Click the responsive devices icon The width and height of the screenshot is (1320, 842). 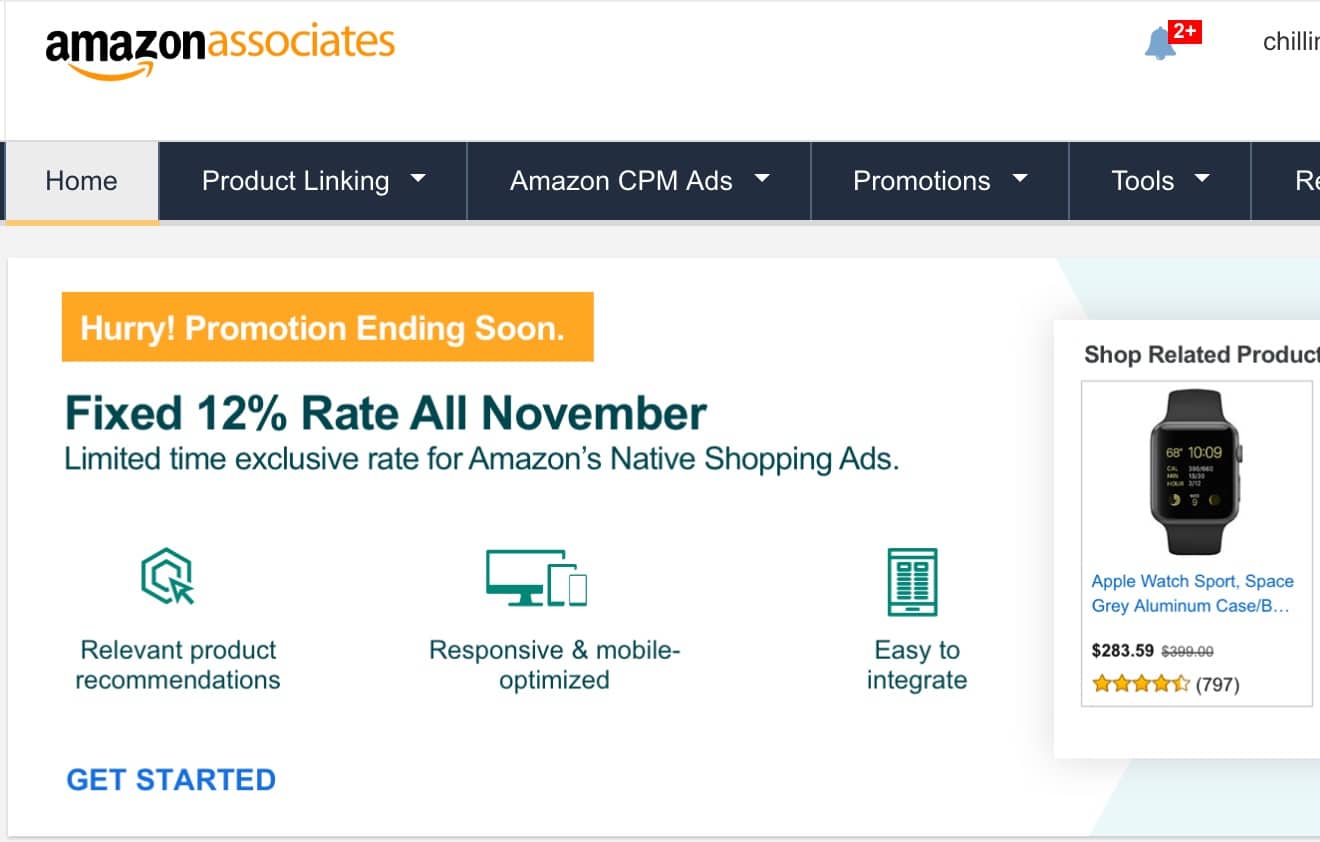click(537, 577)
